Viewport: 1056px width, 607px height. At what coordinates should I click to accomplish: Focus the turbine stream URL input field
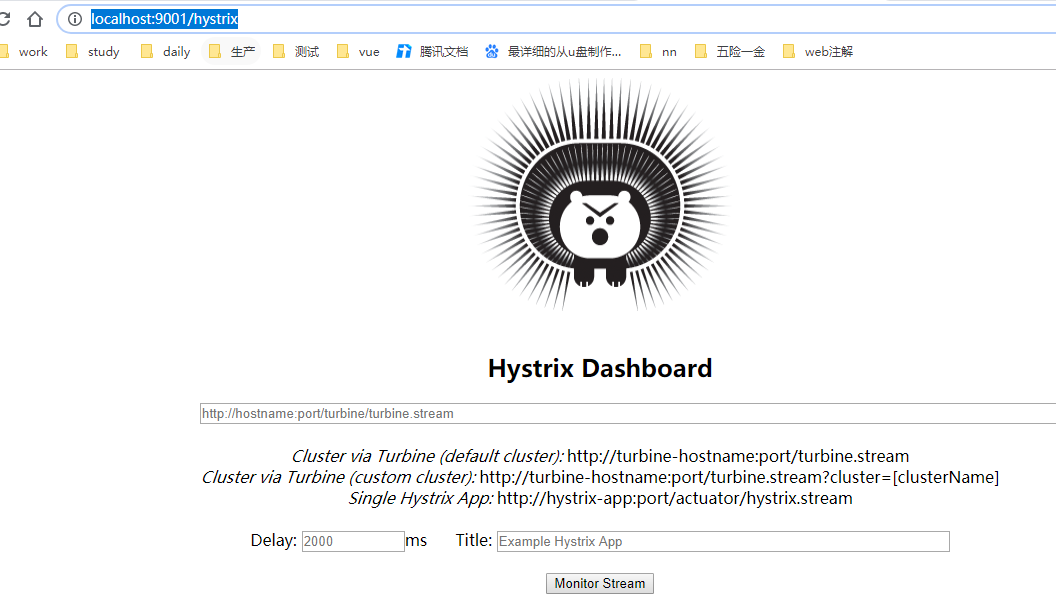point(628,414)
